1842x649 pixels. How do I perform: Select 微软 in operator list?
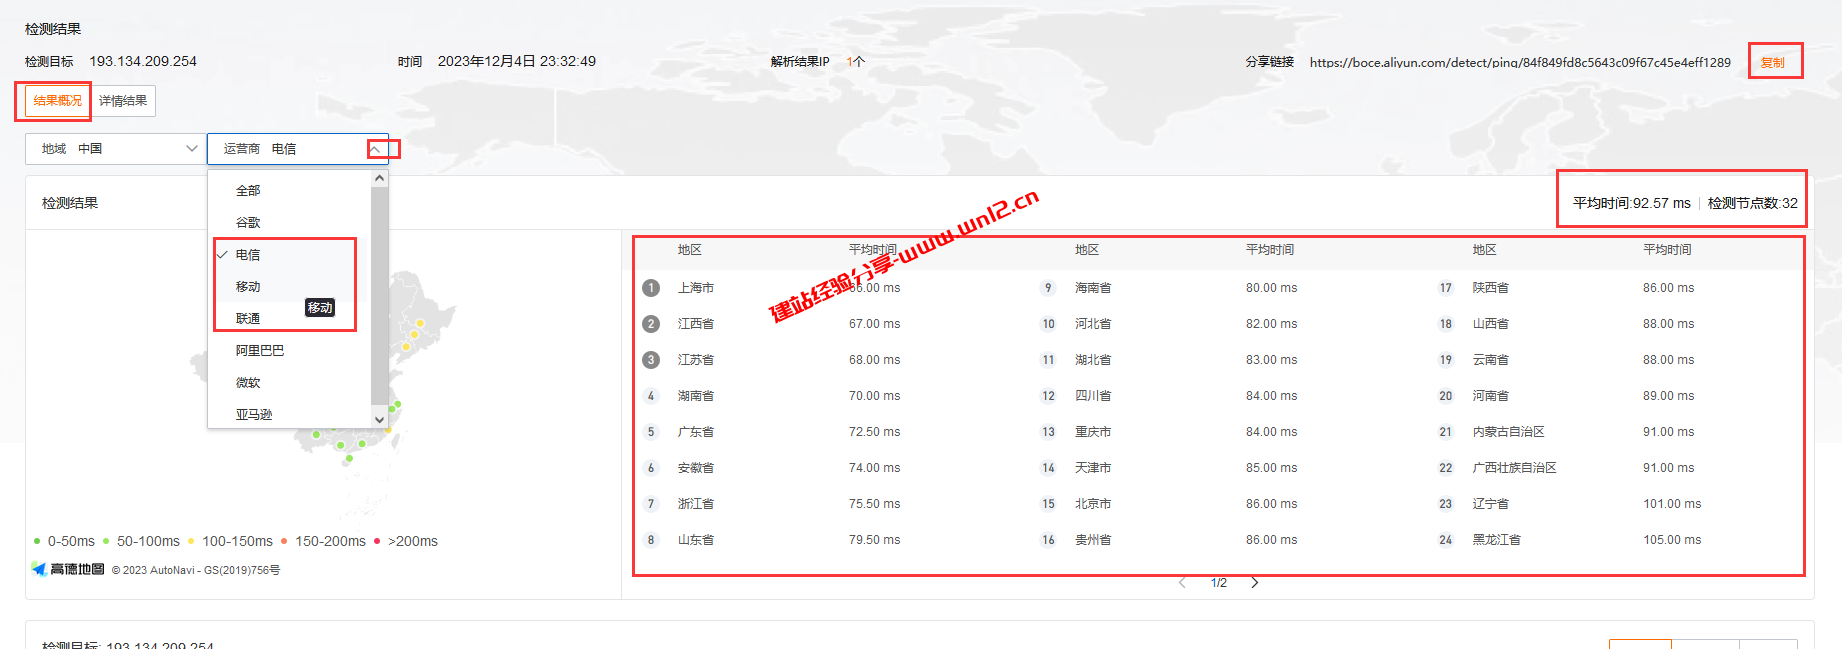(x=289, y=383)
